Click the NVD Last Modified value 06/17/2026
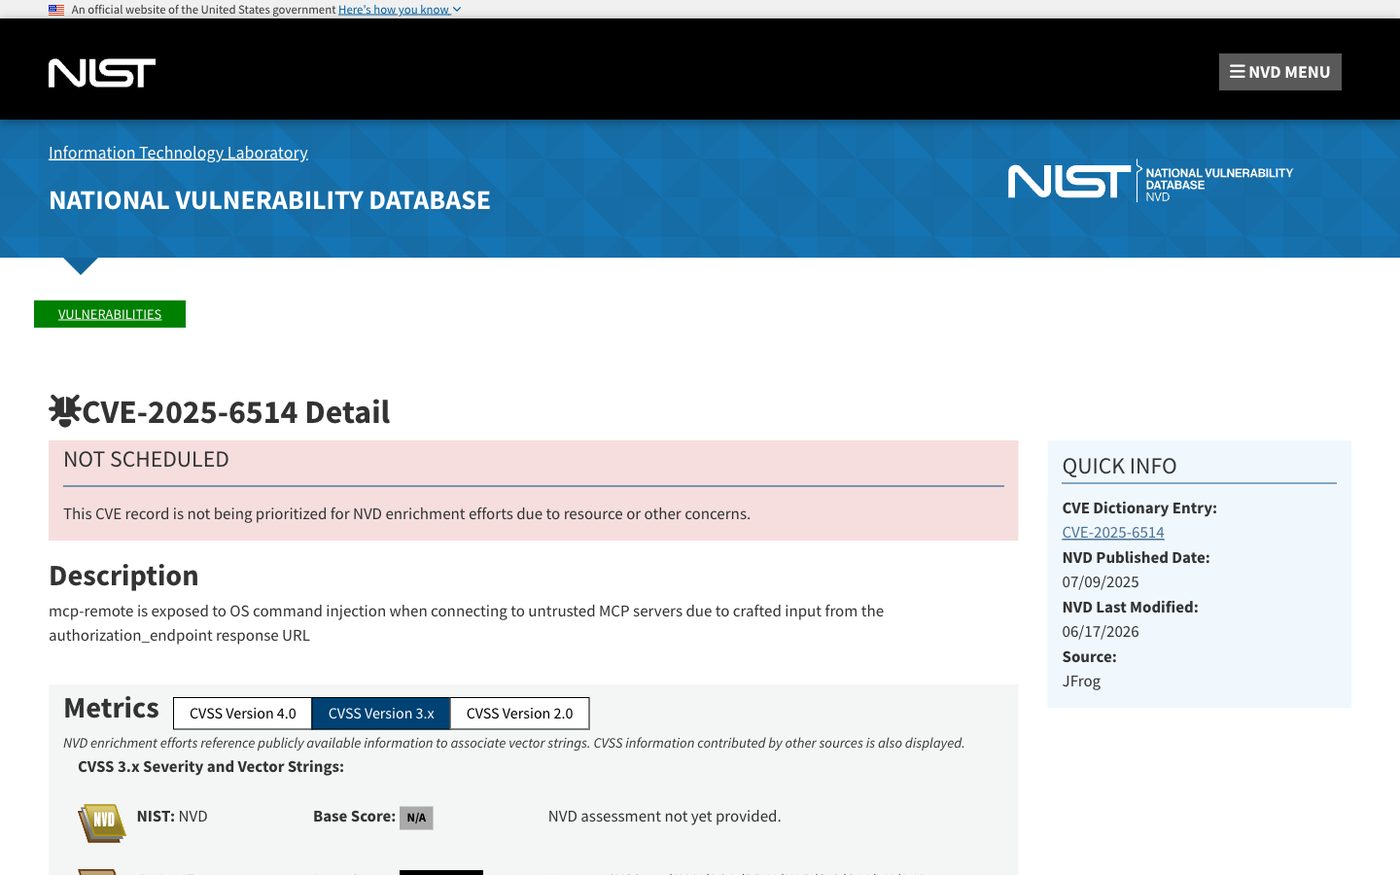The image size is (1400, 875). (x=1100, y=632)
